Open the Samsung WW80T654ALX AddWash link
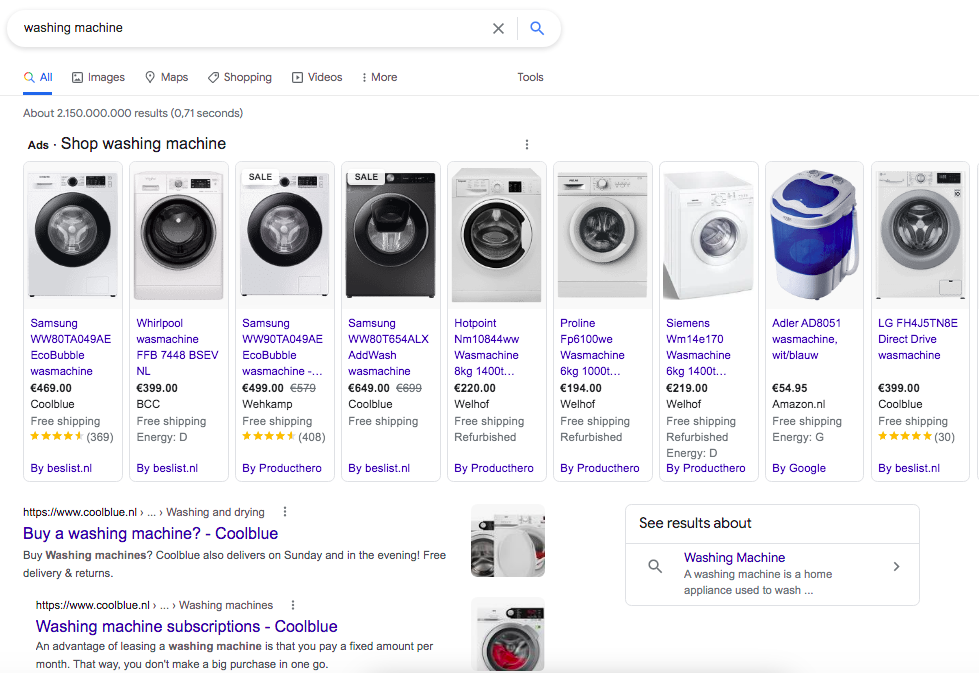Viewport: 979px width, 673px height. click(x=388, y=347)
